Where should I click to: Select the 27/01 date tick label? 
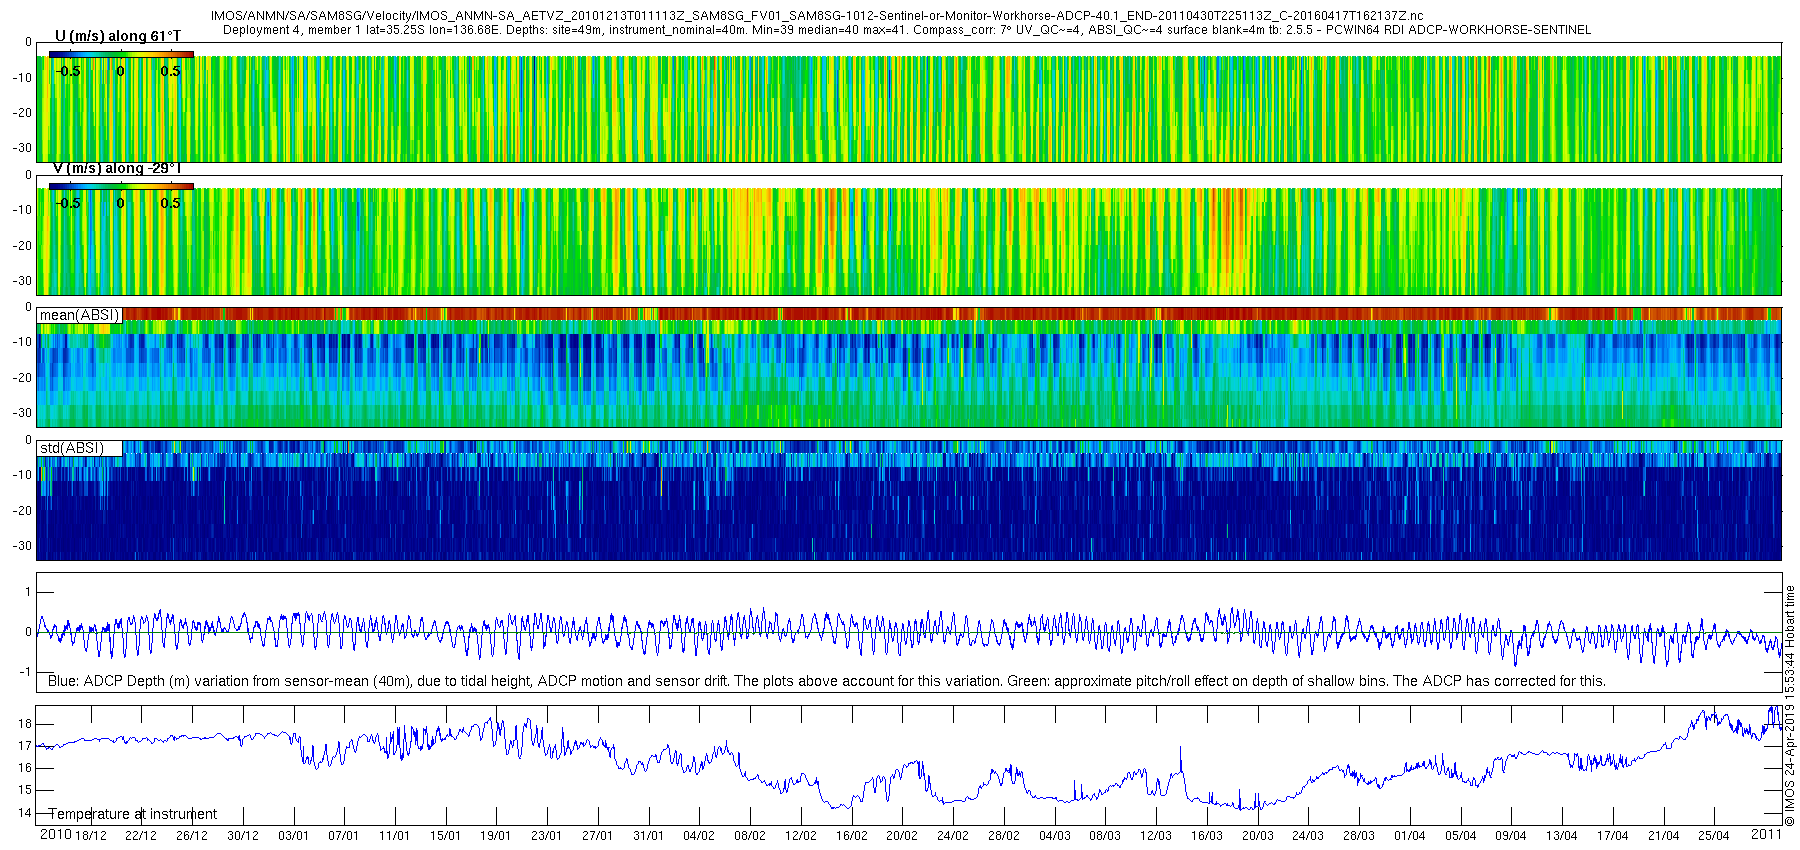tap(598, 836)
